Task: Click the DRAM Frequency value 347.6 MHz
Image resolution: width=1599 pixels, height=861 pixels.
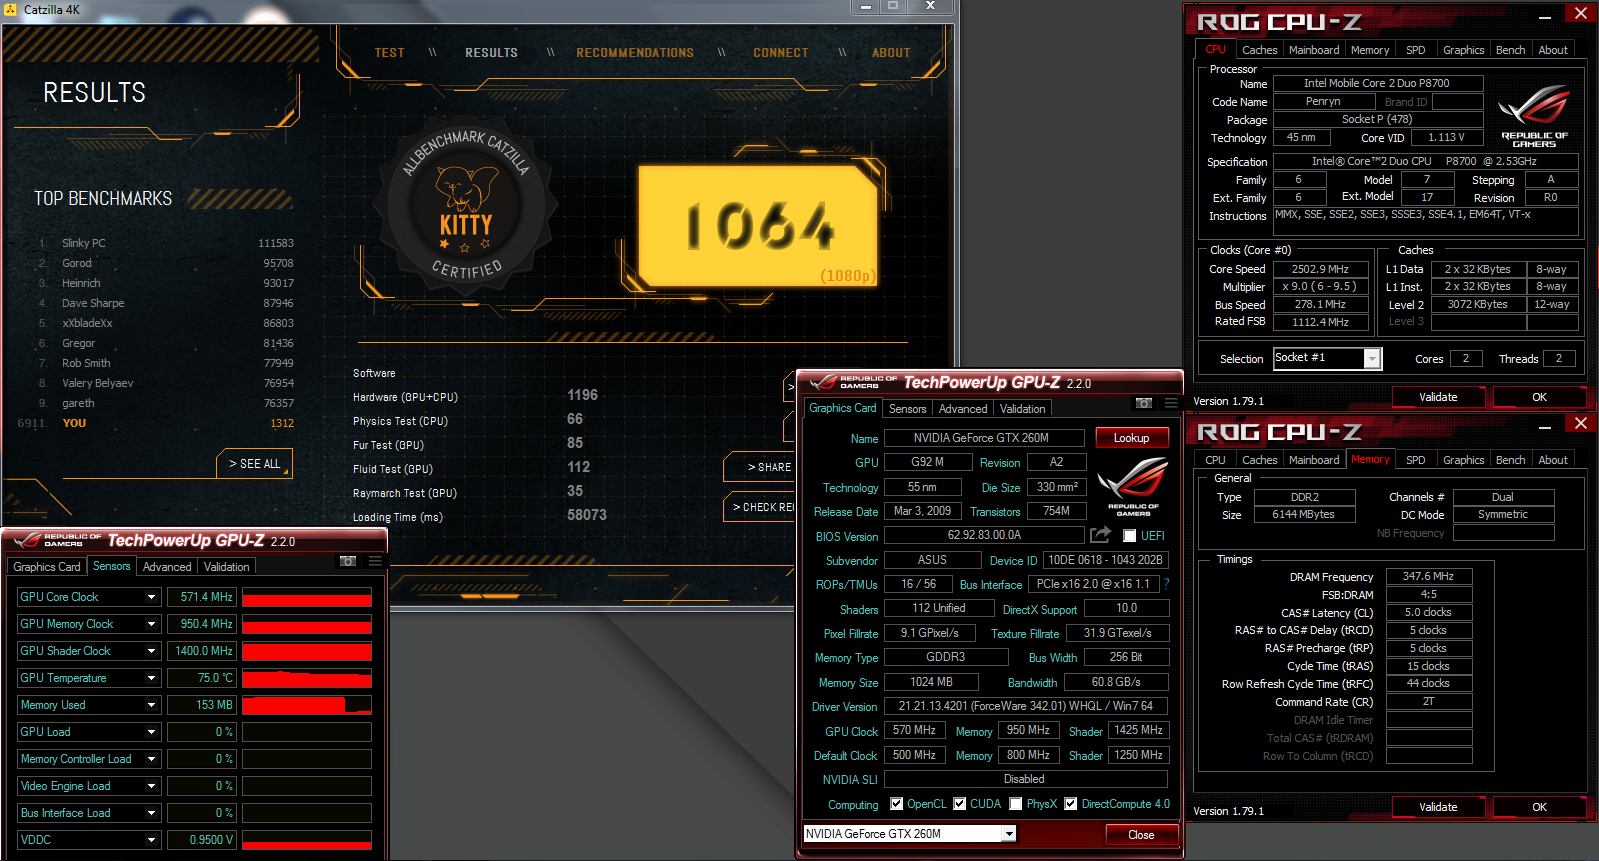Action: (1428, 577)
